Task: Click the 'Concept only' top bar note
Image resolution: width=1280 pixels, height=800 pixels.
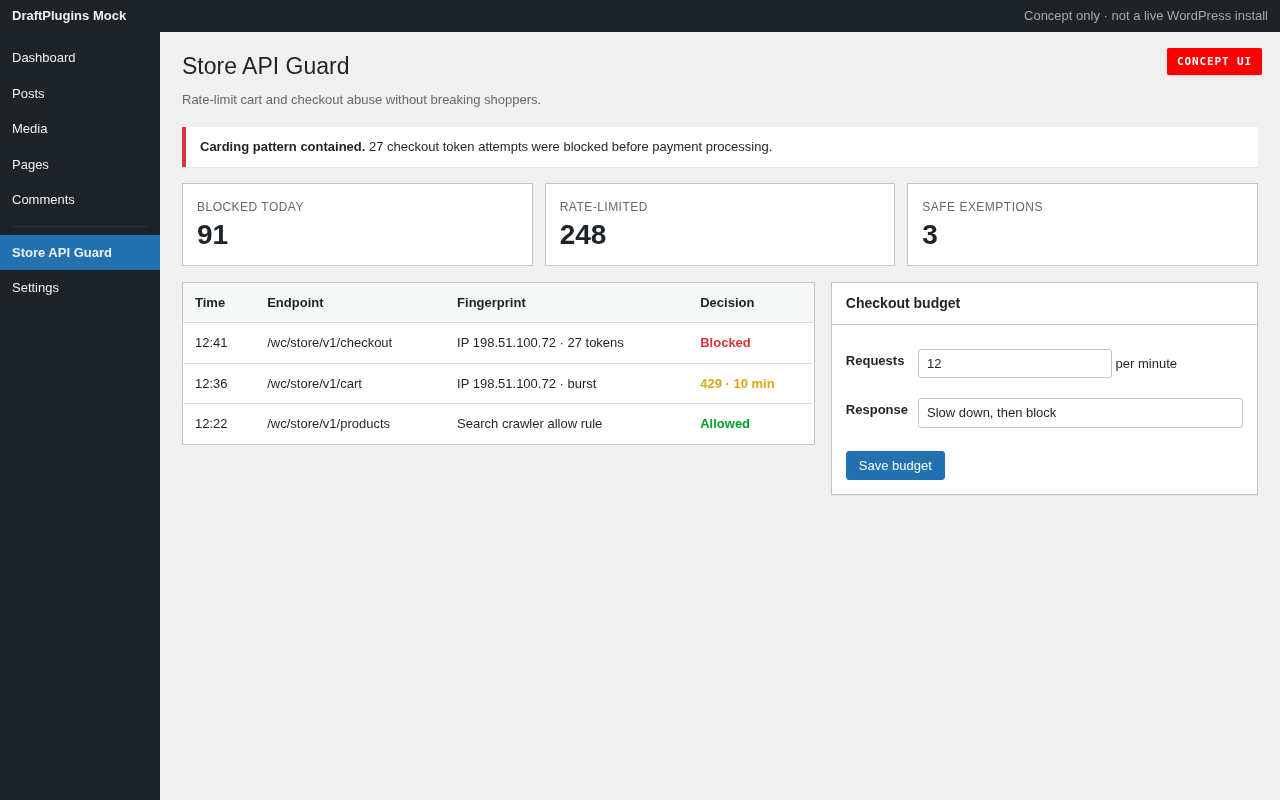Action: (x=1146, y=16)
